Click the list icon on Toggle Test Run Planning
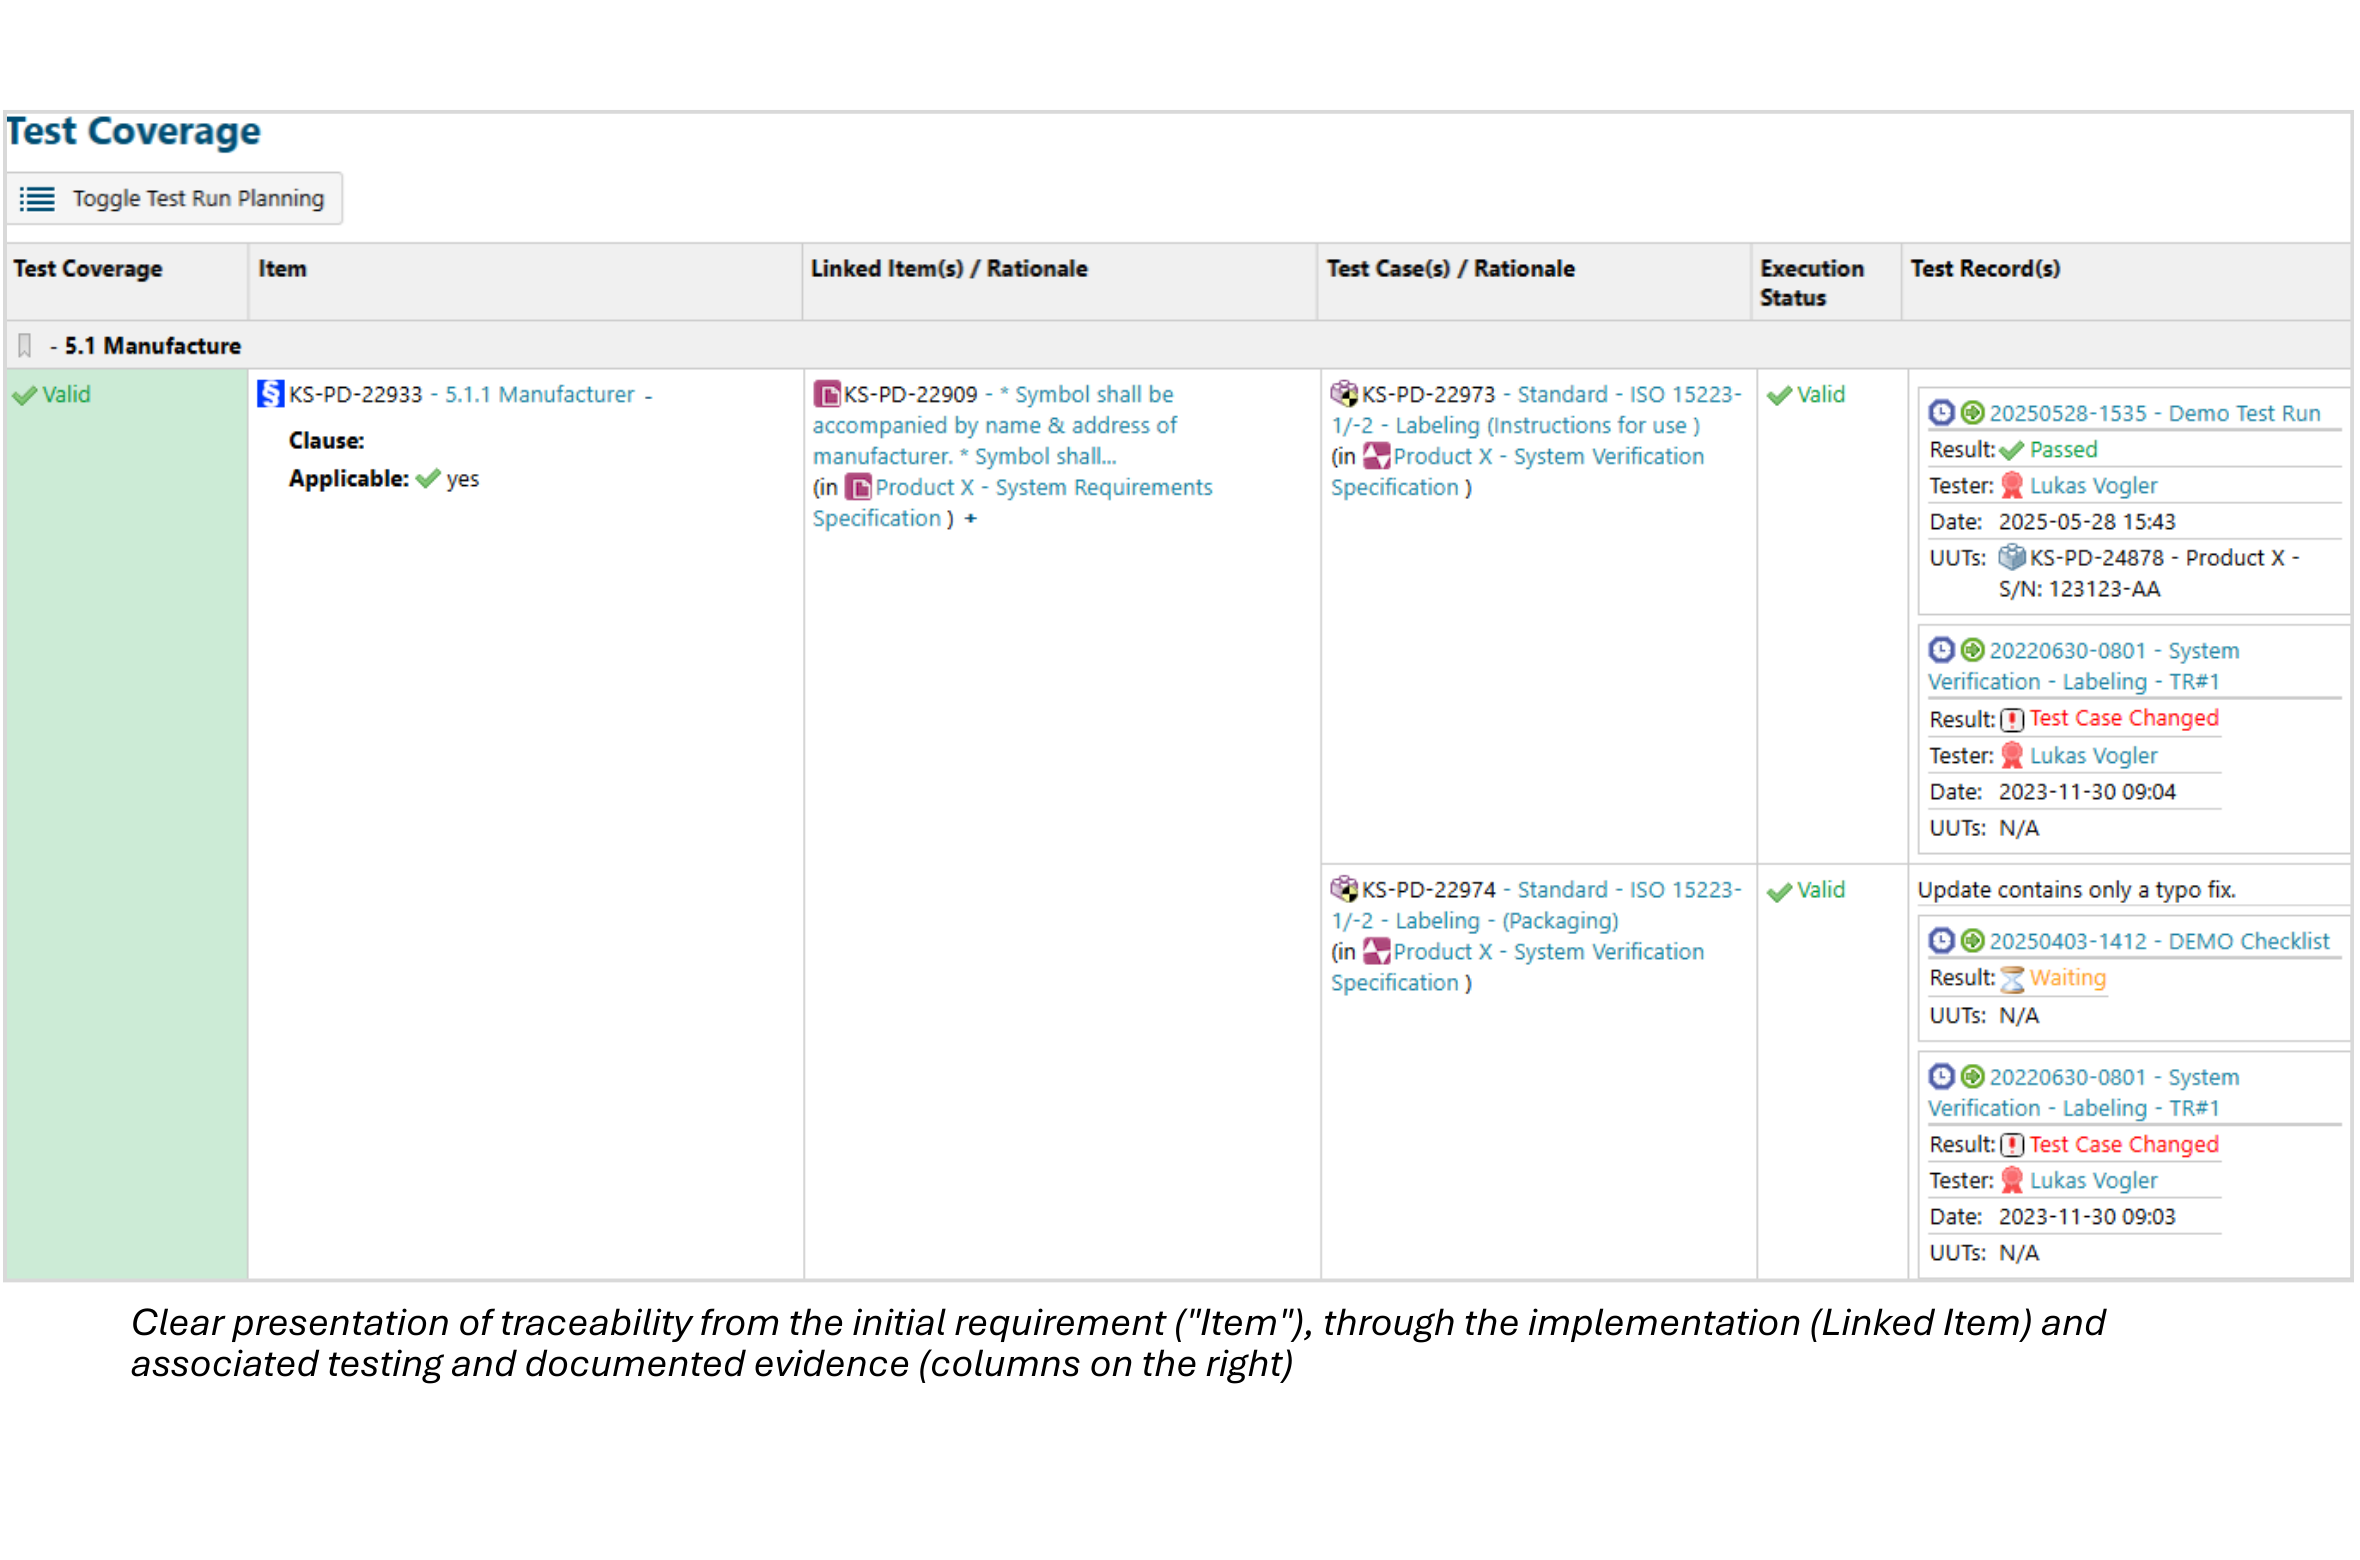 [36, 198]
